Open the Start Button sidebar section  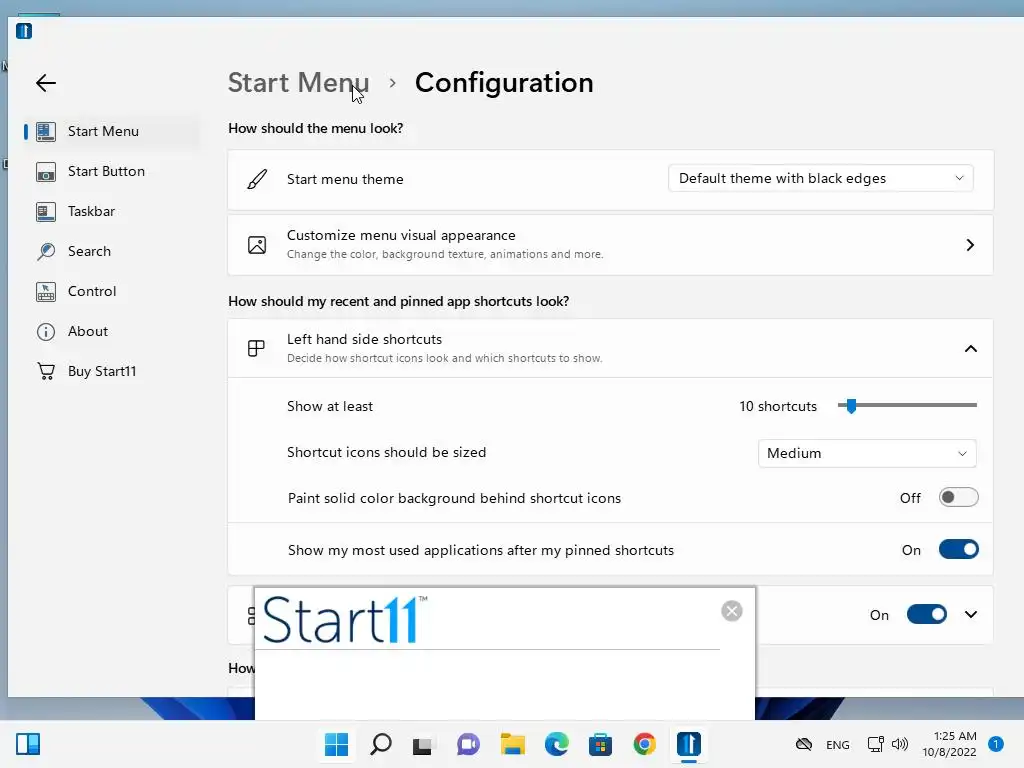[111, 172]
